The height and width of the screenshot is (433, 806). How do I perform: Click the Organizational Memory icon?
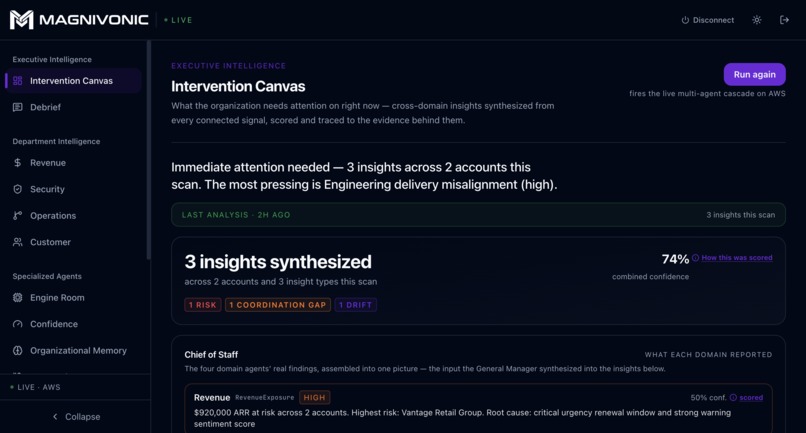(x=17, y=351)
